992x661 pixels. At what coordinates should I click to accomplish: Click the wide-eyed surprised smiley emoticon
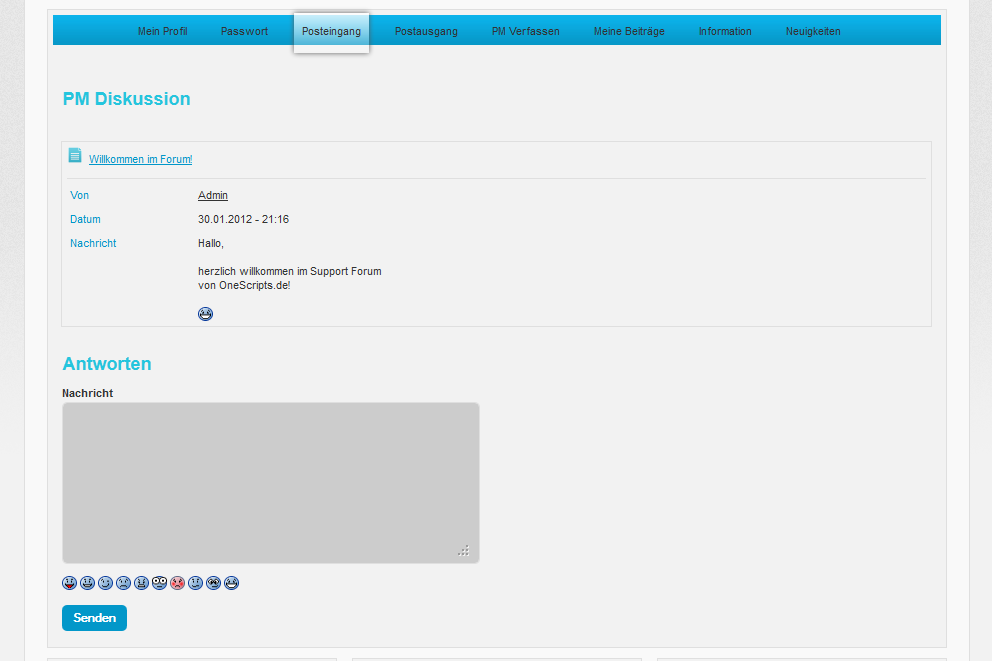pyautogui.click(x=159, y=583)
